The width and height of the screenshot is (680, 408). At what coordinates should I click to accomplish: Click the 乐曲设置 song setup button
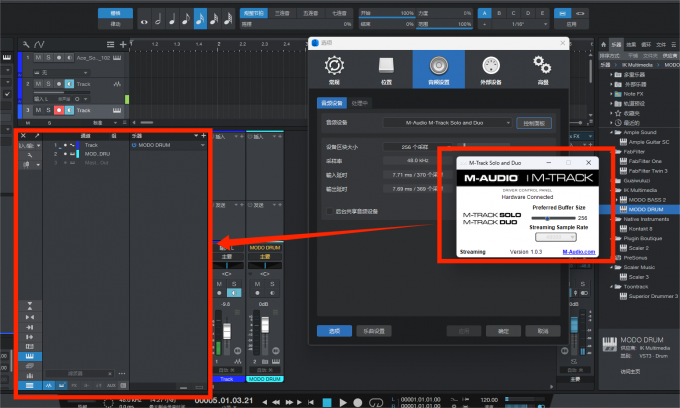pyautogui.click(x=374, y=331)
